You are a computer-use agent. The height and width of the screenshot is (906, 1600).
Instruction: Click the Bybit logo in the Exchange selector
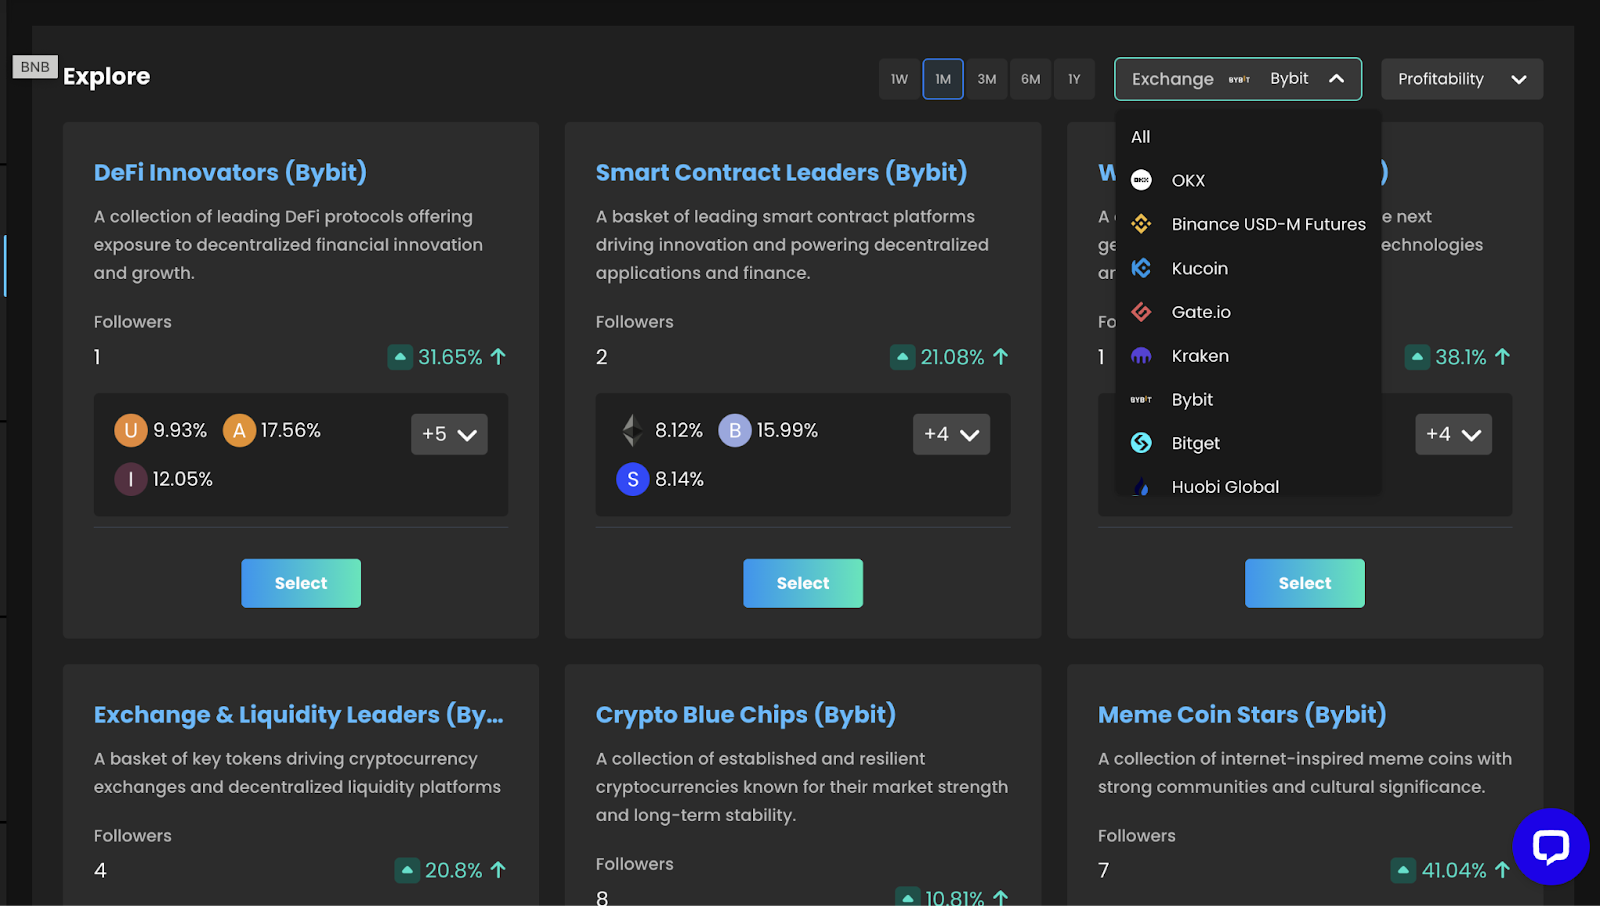pyautogui.click(x=1240, y=79)
